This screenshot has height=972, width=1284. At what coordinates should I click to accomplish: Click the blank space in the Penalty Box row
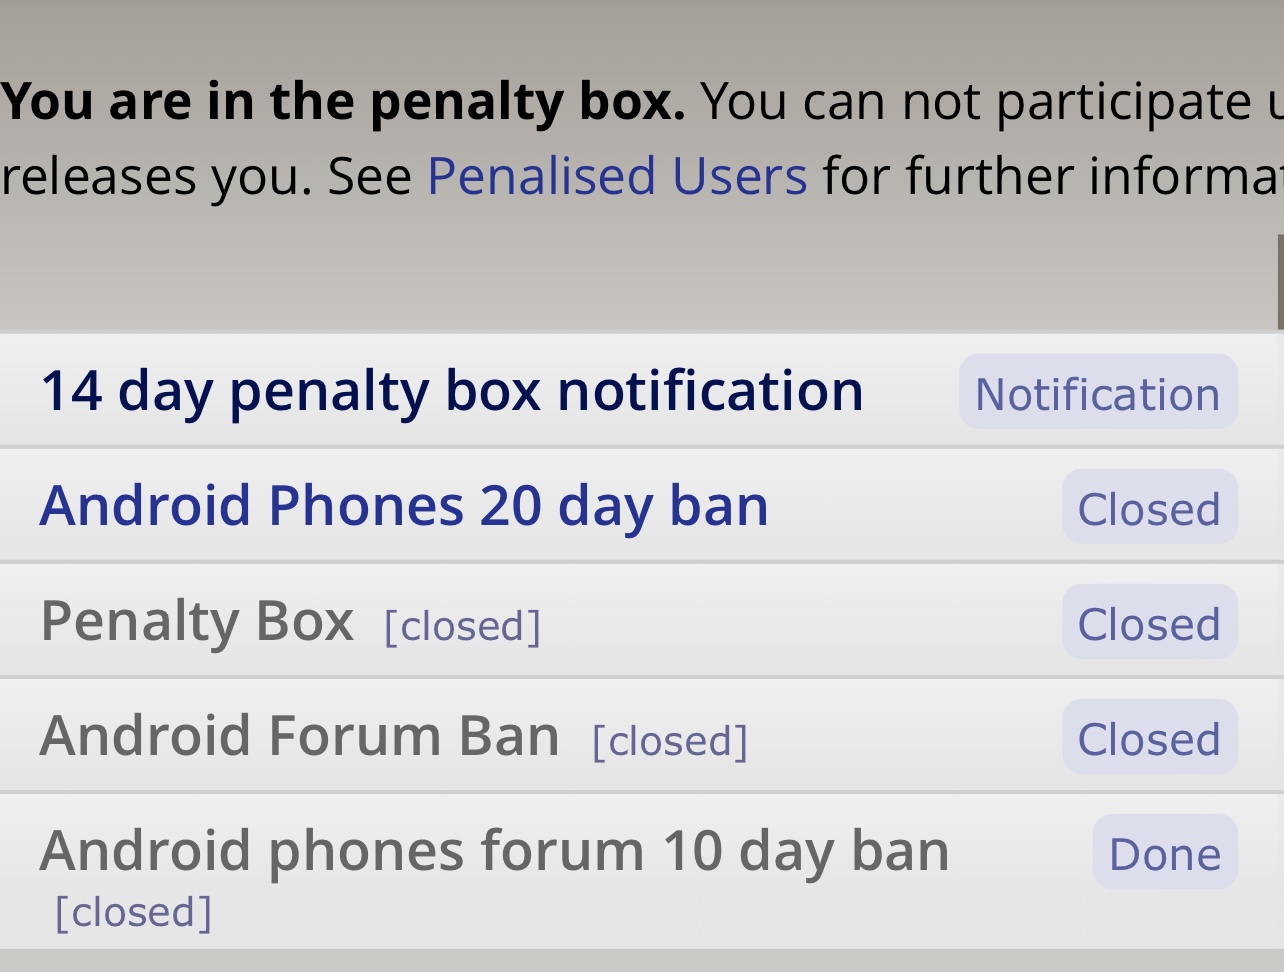click(800, 621)
